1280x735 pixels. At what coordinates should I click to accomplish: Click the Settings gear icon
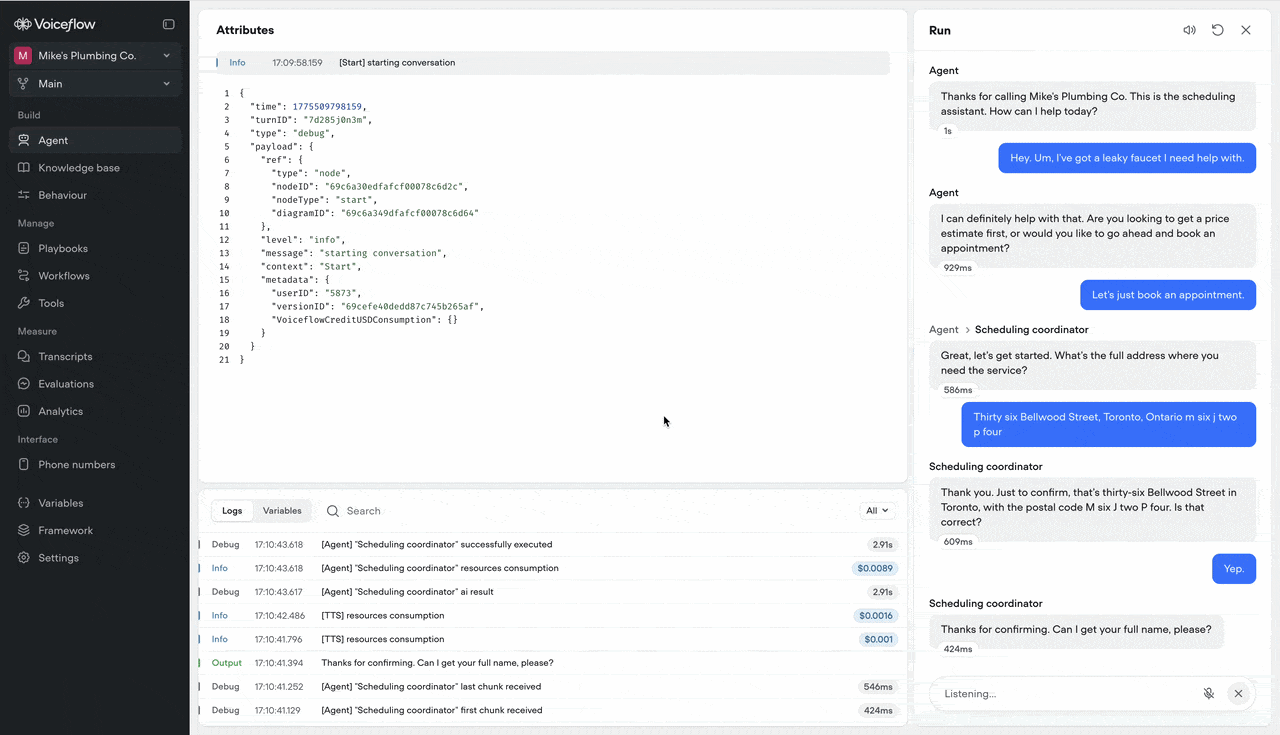pyautogui.click(x=25, y=558)
